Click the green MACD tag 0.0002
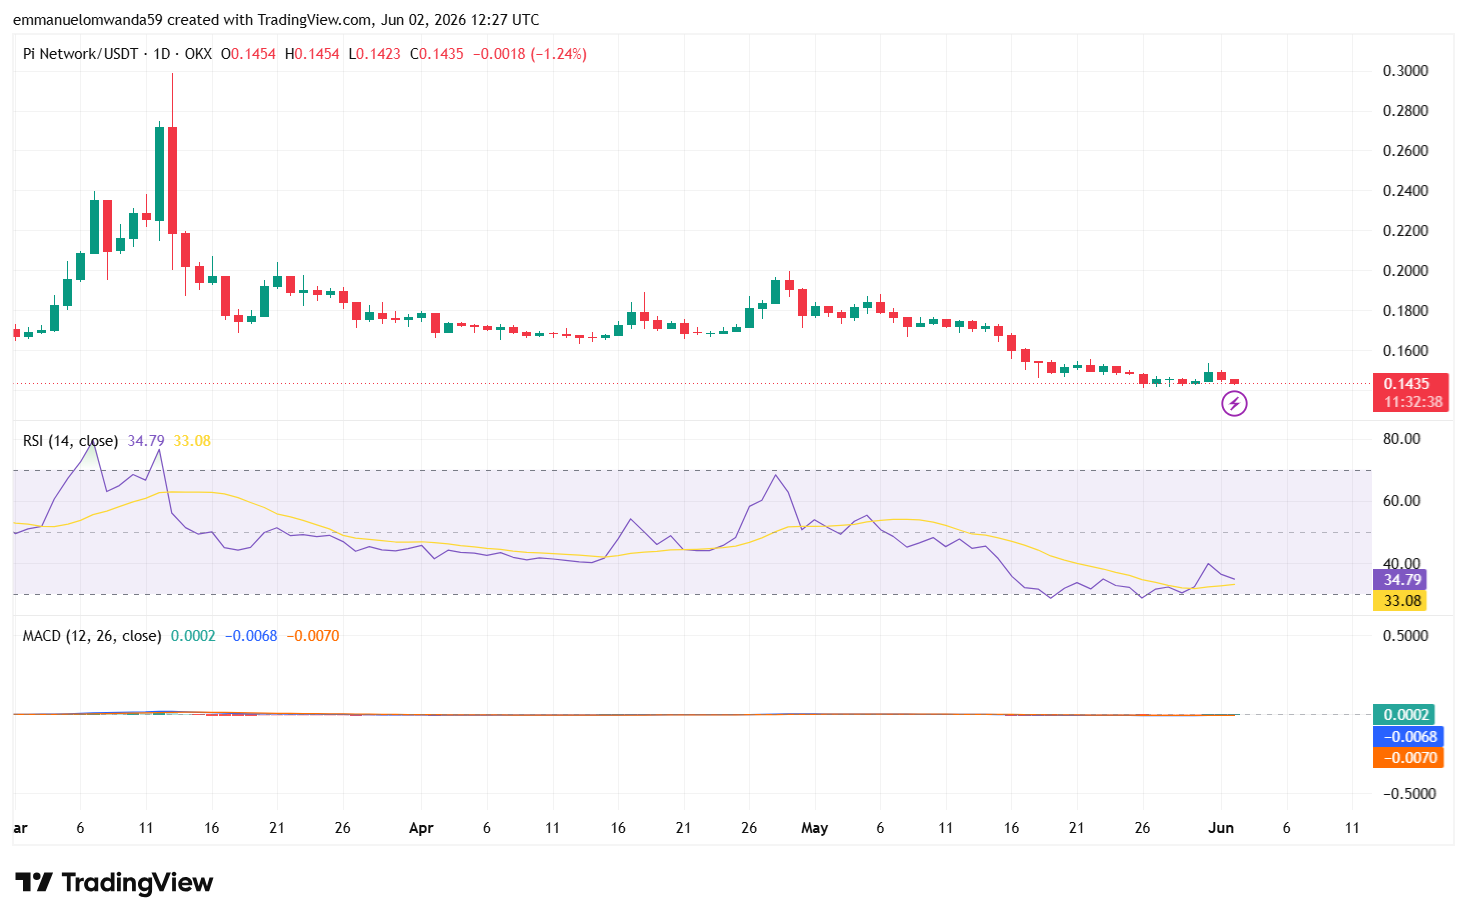The height and width of the screenshot is (920, 1467). click(1405, 715)
